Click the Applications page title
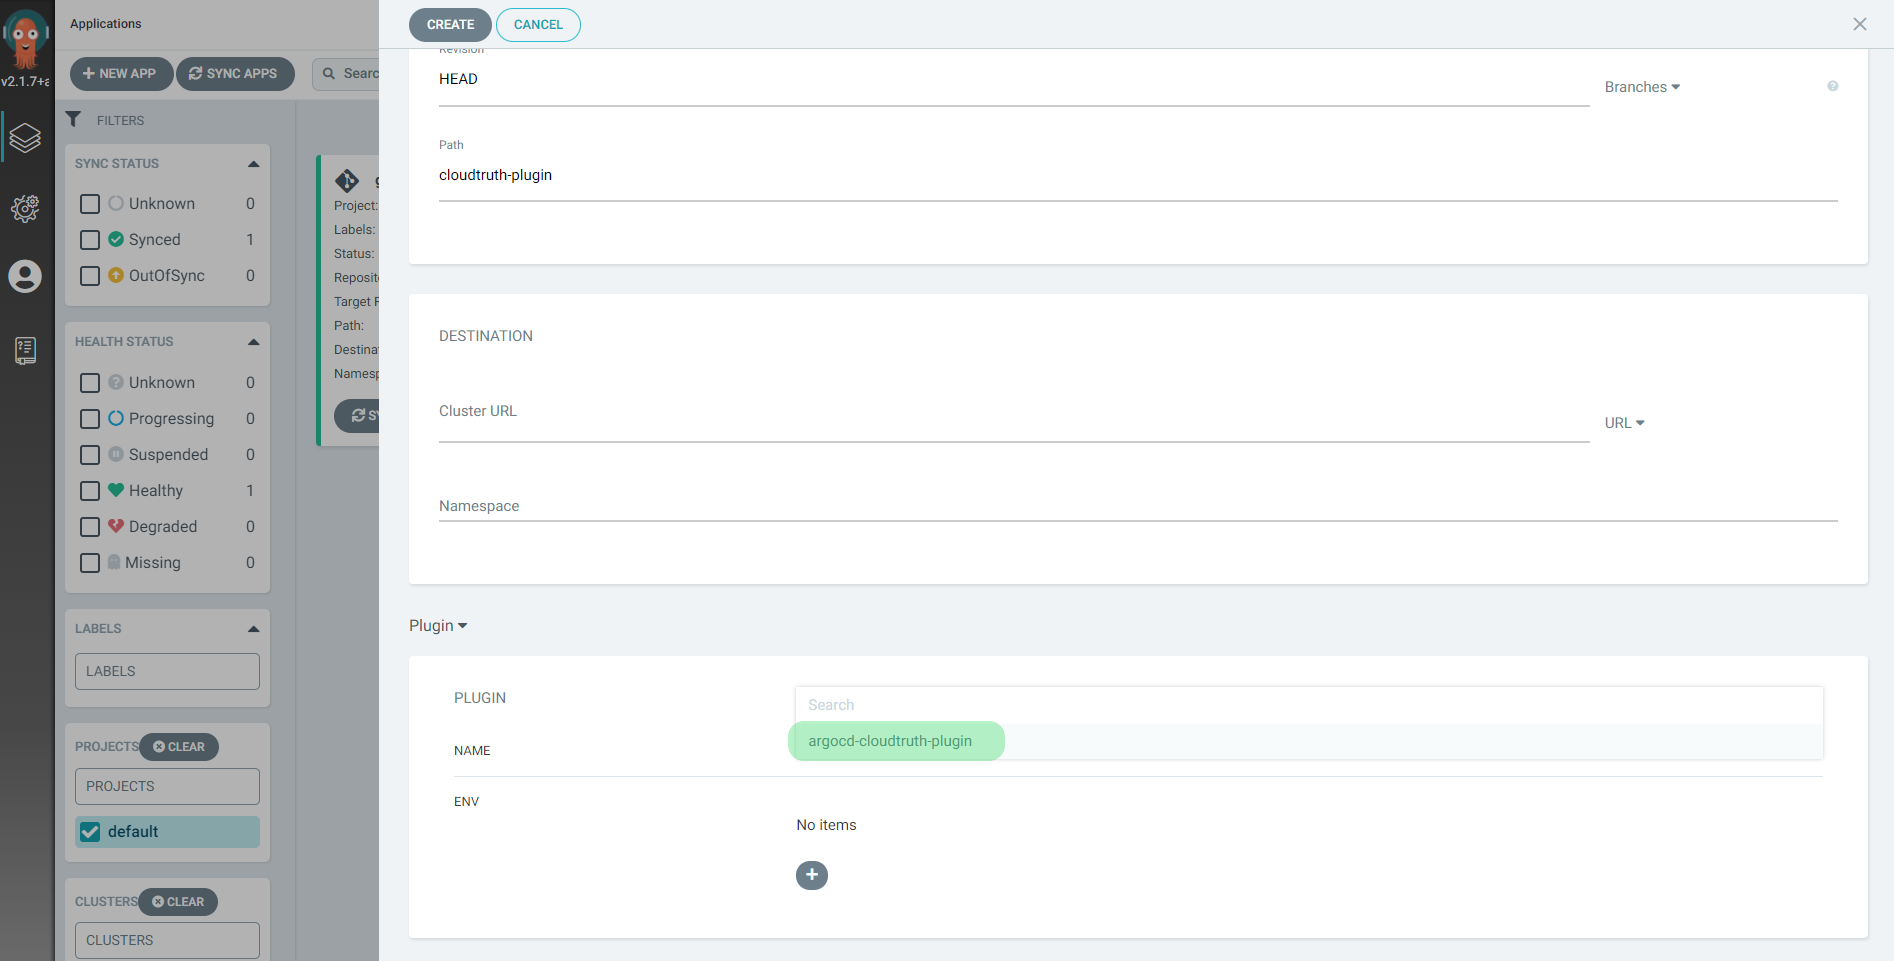The width and height of the screenshot is (1894, 961). pyautogui.click(x=106, y=24)
